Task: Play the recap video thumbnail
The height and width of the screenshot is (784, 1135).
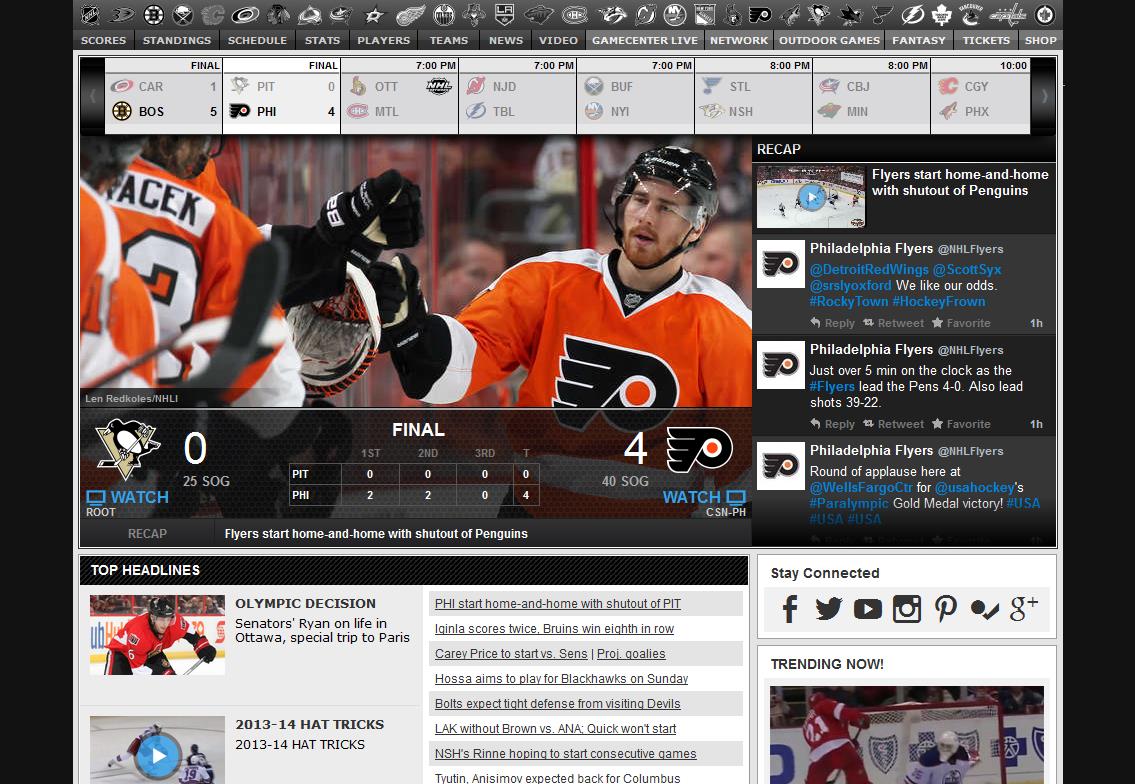Action: click(811, 196)
